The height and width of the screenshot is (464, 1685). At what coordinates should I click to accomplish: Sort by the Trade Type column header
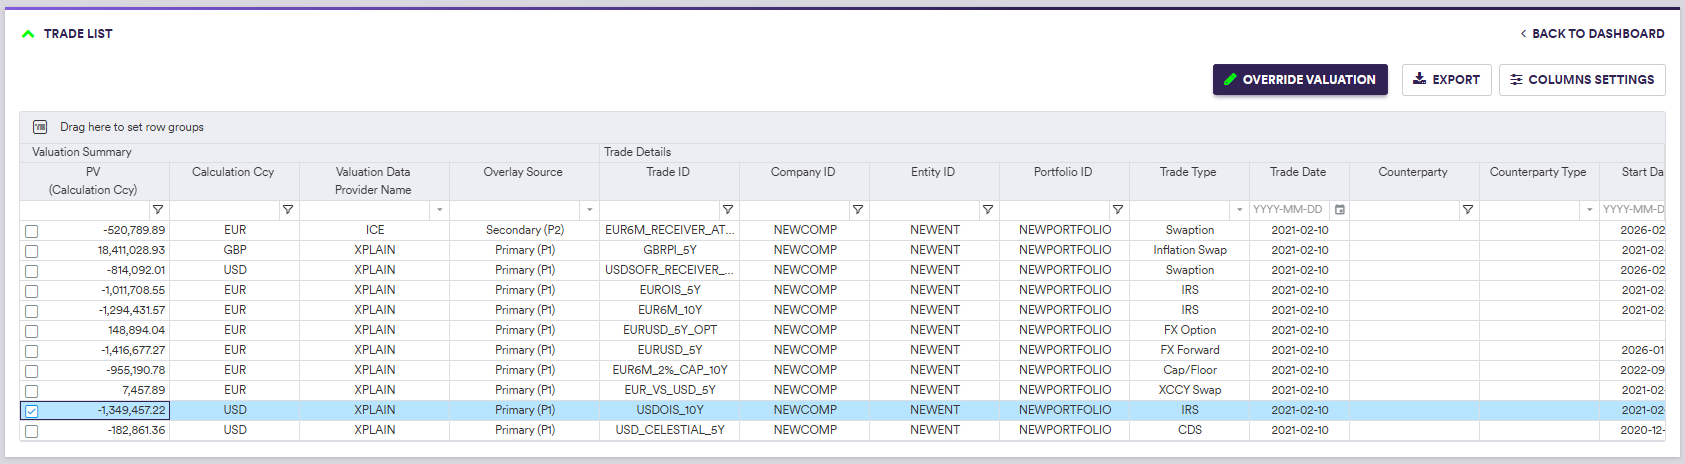pyautogui.click(x=1188, y=172)
